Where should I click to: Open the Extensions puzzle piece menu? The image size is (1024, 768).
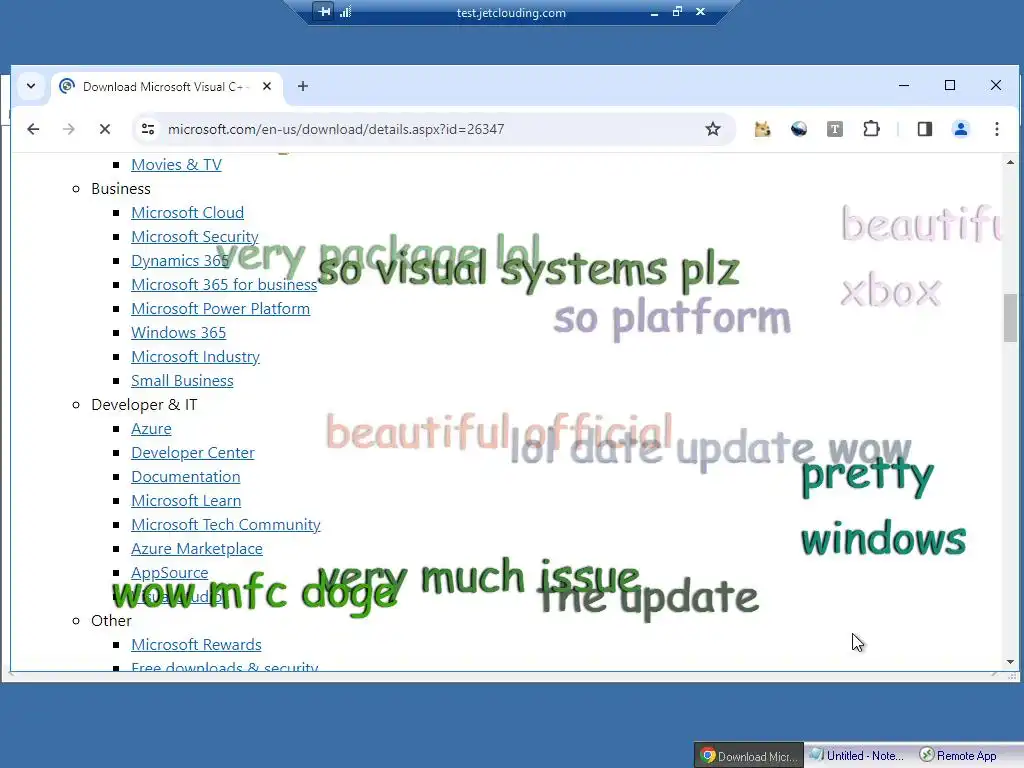(871, 129)
